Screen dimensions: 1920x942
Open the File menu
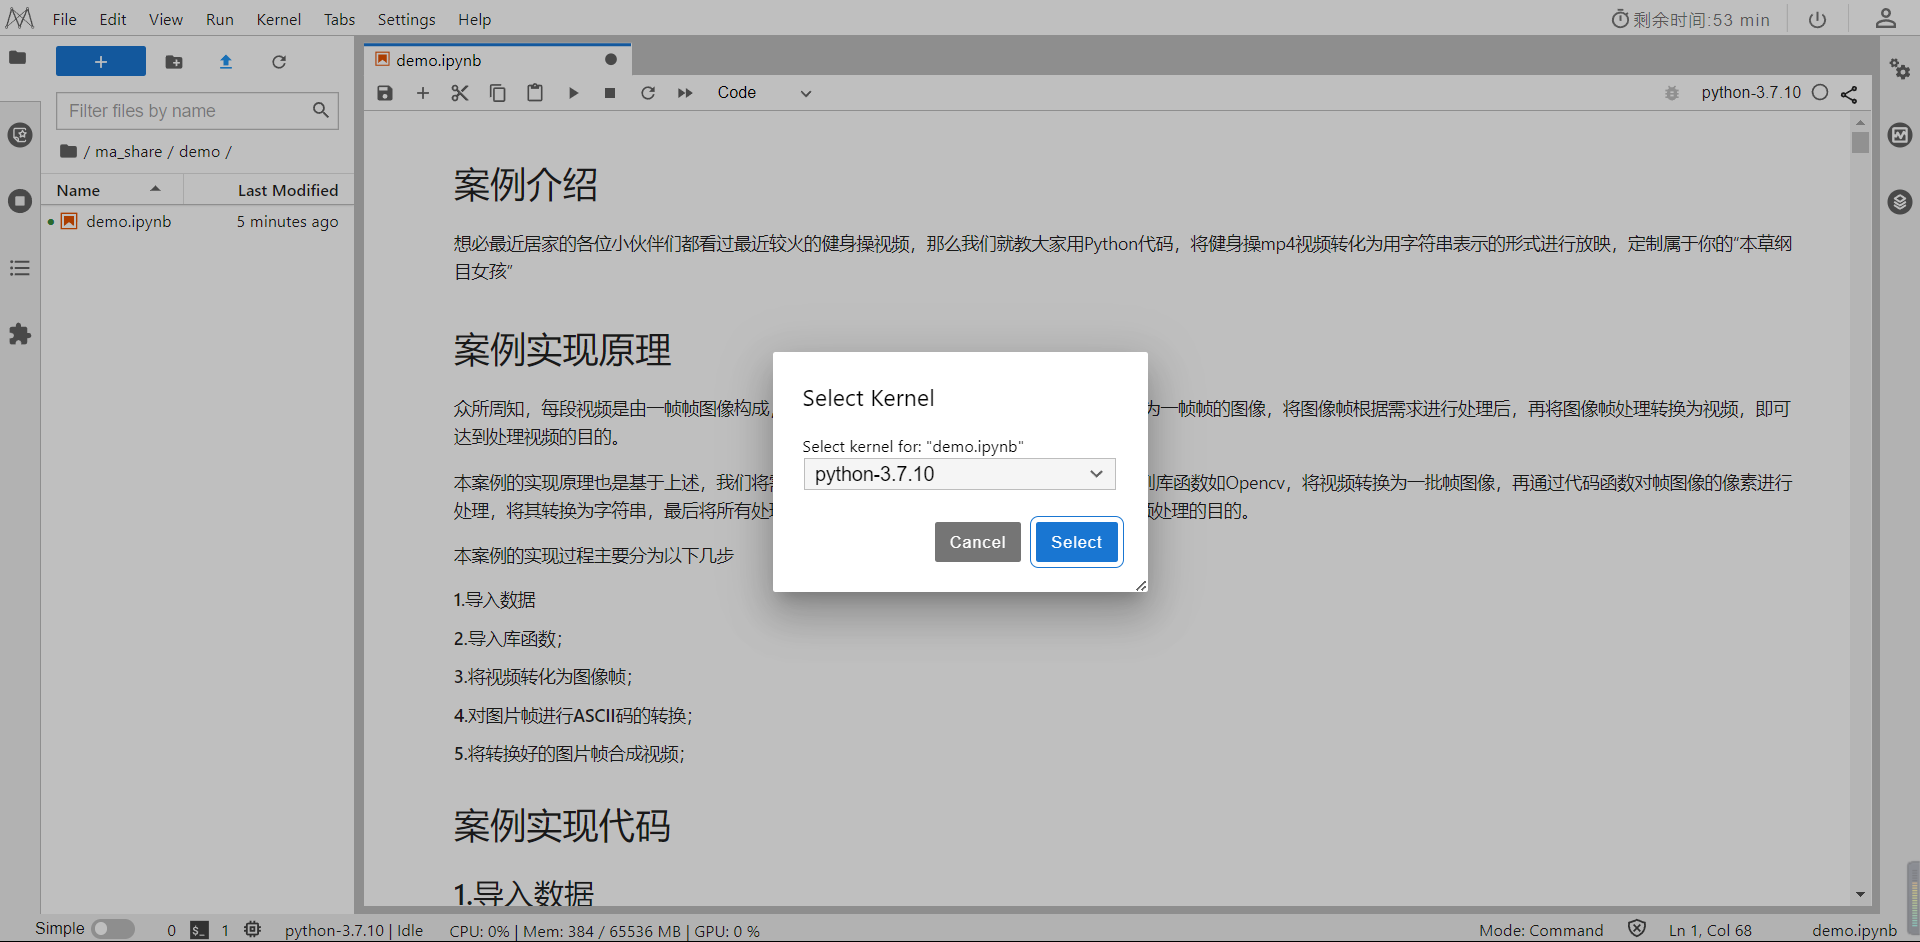tap(65, 19)
